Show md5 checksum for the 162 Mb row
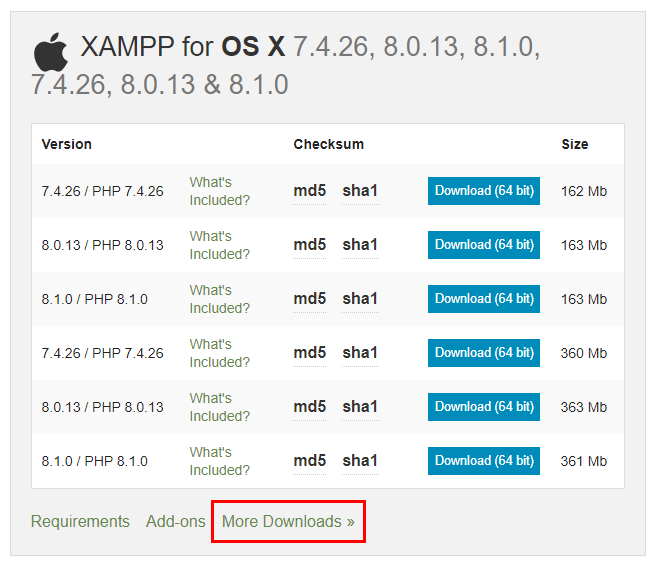The width and height of the screenshot is (658, 568). (x=310, y=191)
